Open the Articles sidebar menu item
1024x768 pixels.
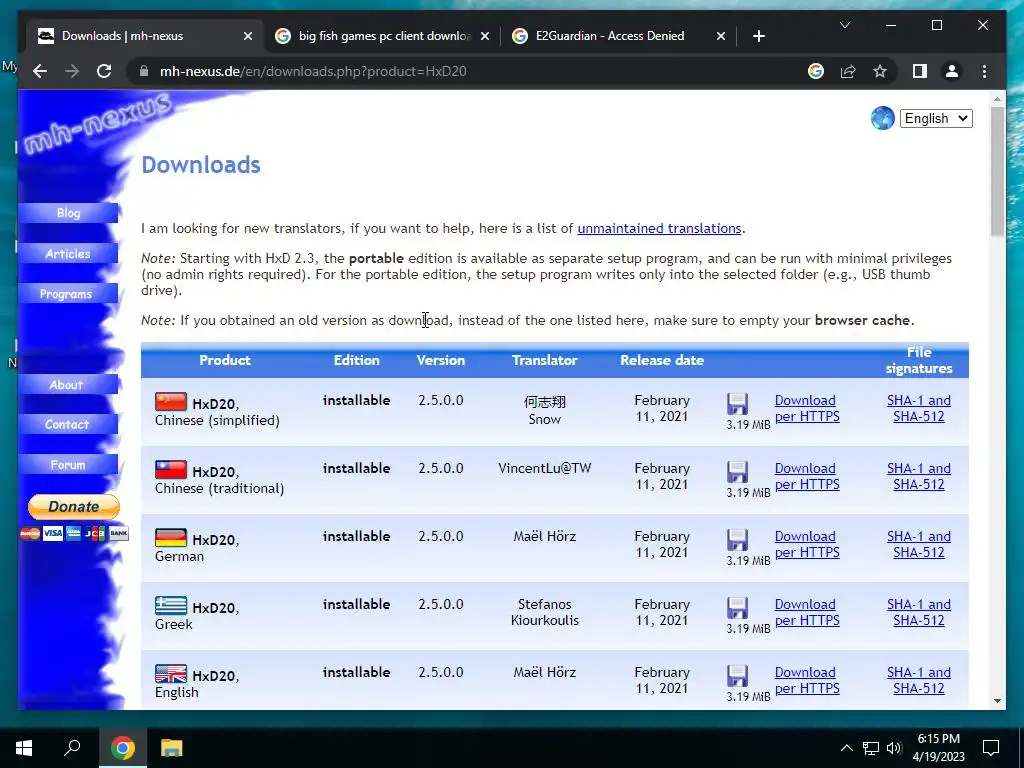pyautogui.click(x=68, y=253)
